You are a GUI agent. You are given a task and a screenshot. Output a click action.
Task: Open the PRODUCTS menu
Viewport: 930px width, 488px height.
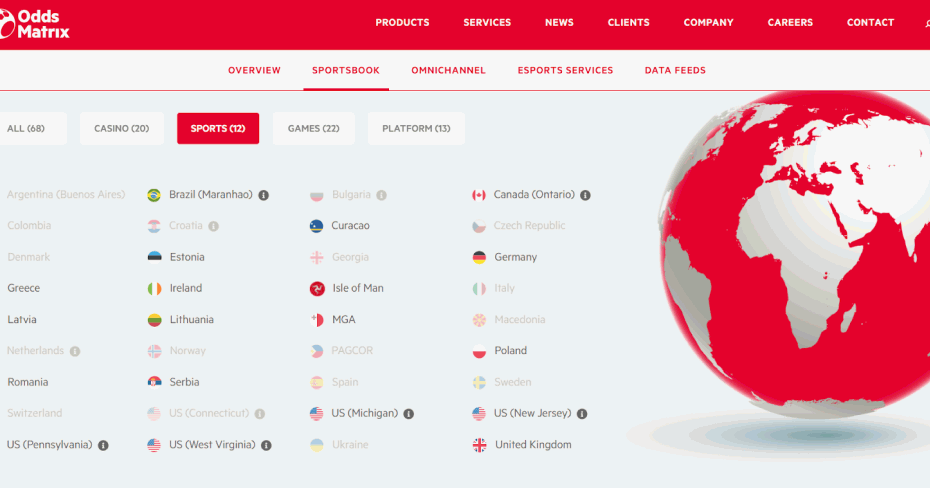pyautogui.click(x=402, y=23)
